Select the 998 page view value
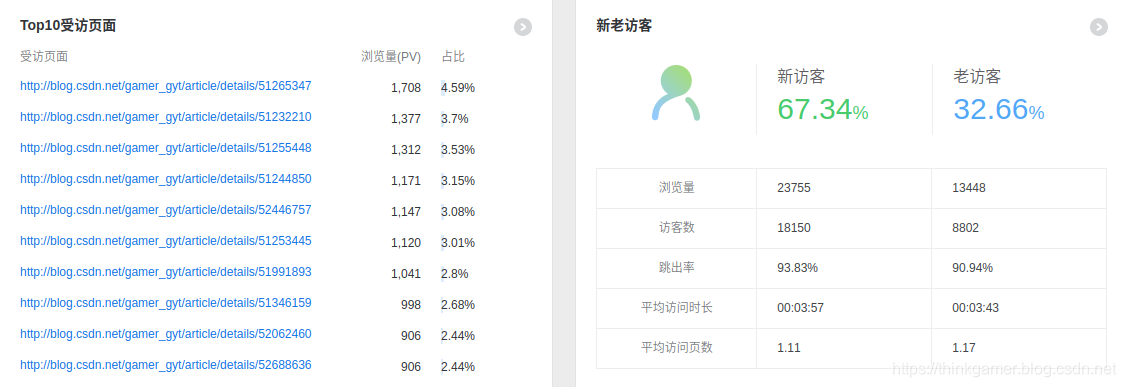The width and height of the screenshot is (1126, 387). point(411,304)
